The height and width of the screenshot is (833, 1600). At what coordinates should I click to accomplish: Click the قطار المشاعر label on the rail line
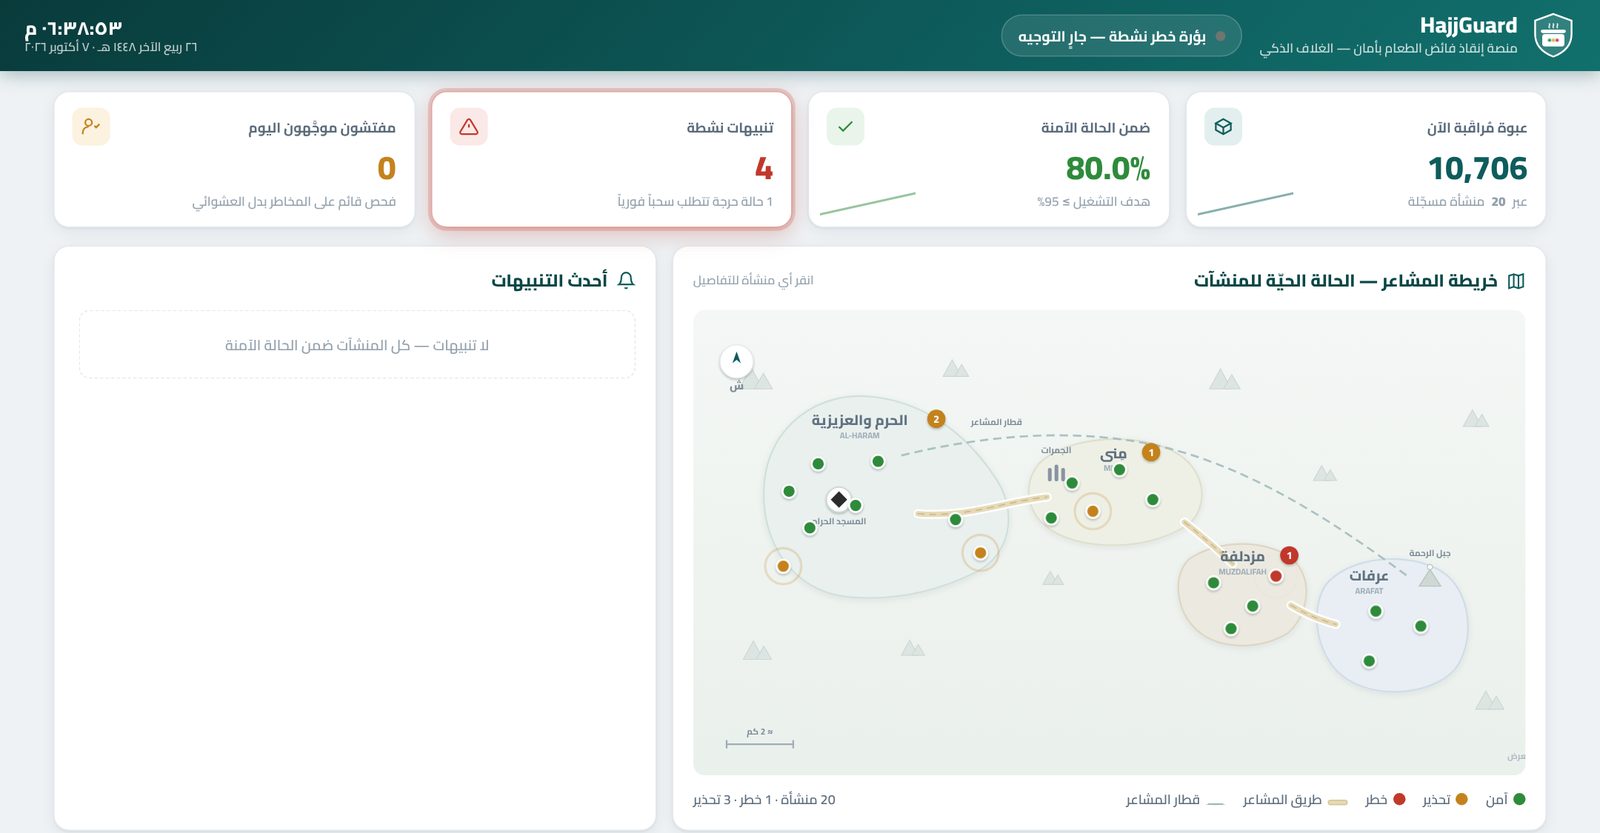click(996, 422)
